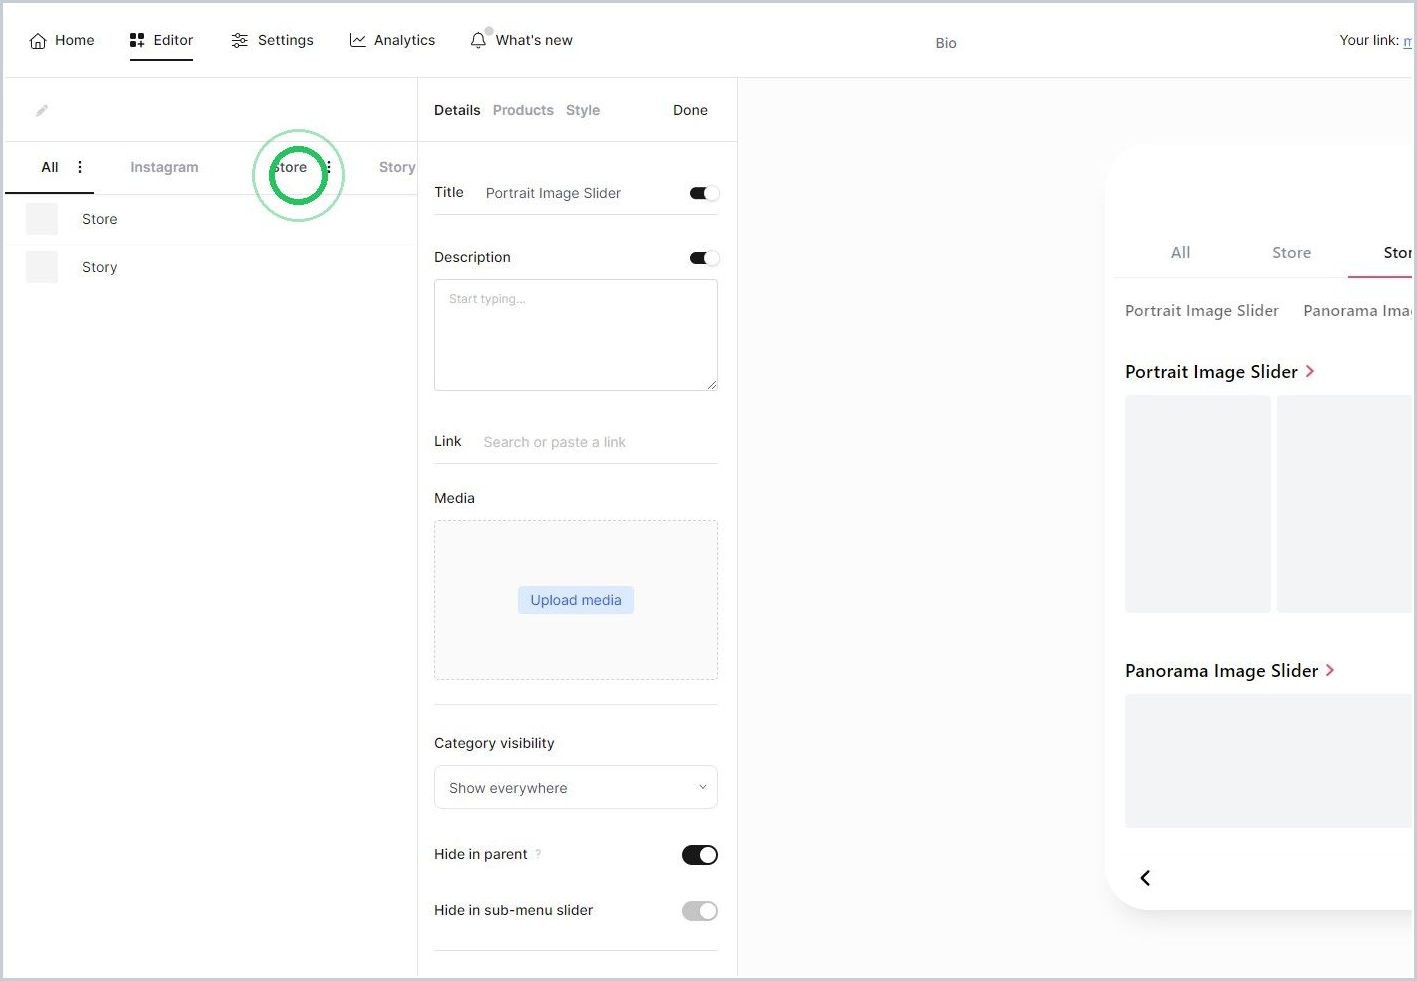The width and height of the screenshot is (1417, 981).
Task: Open the Your link URL
Action: point(1408,41)
